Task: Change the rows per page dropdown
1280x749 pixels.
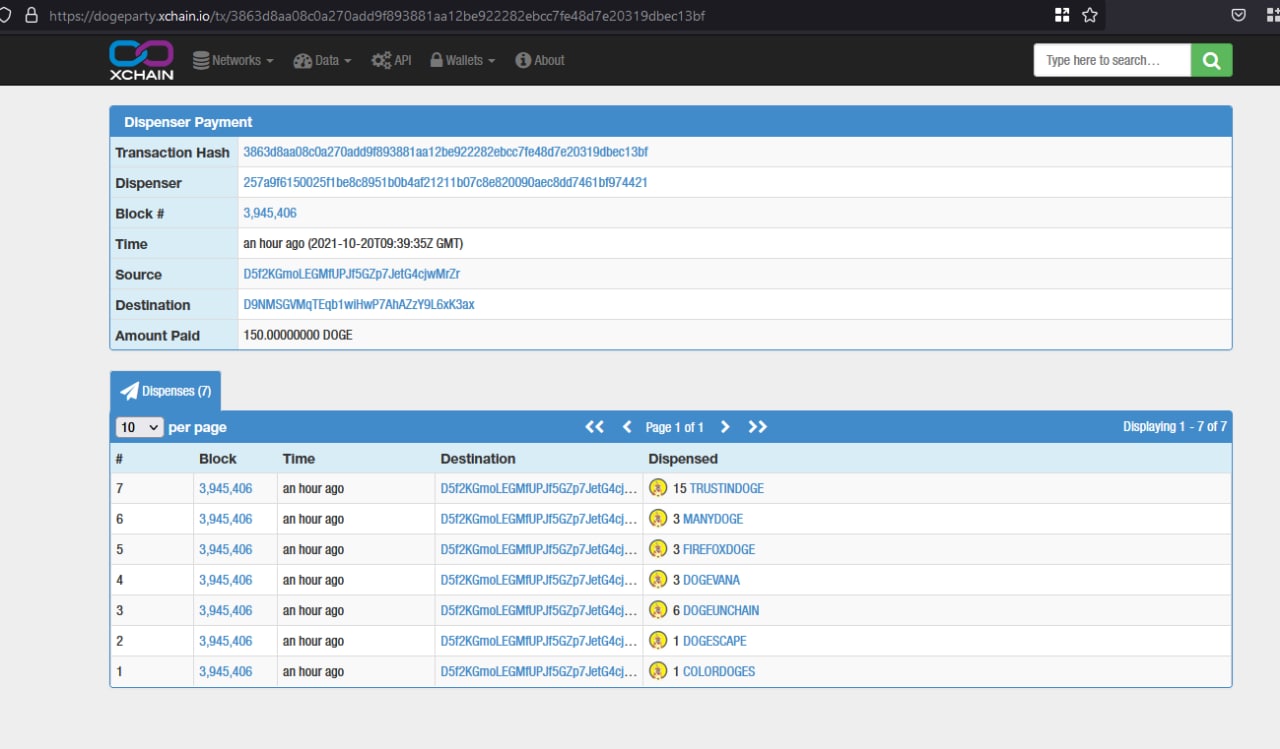Action: click(140, 427)
